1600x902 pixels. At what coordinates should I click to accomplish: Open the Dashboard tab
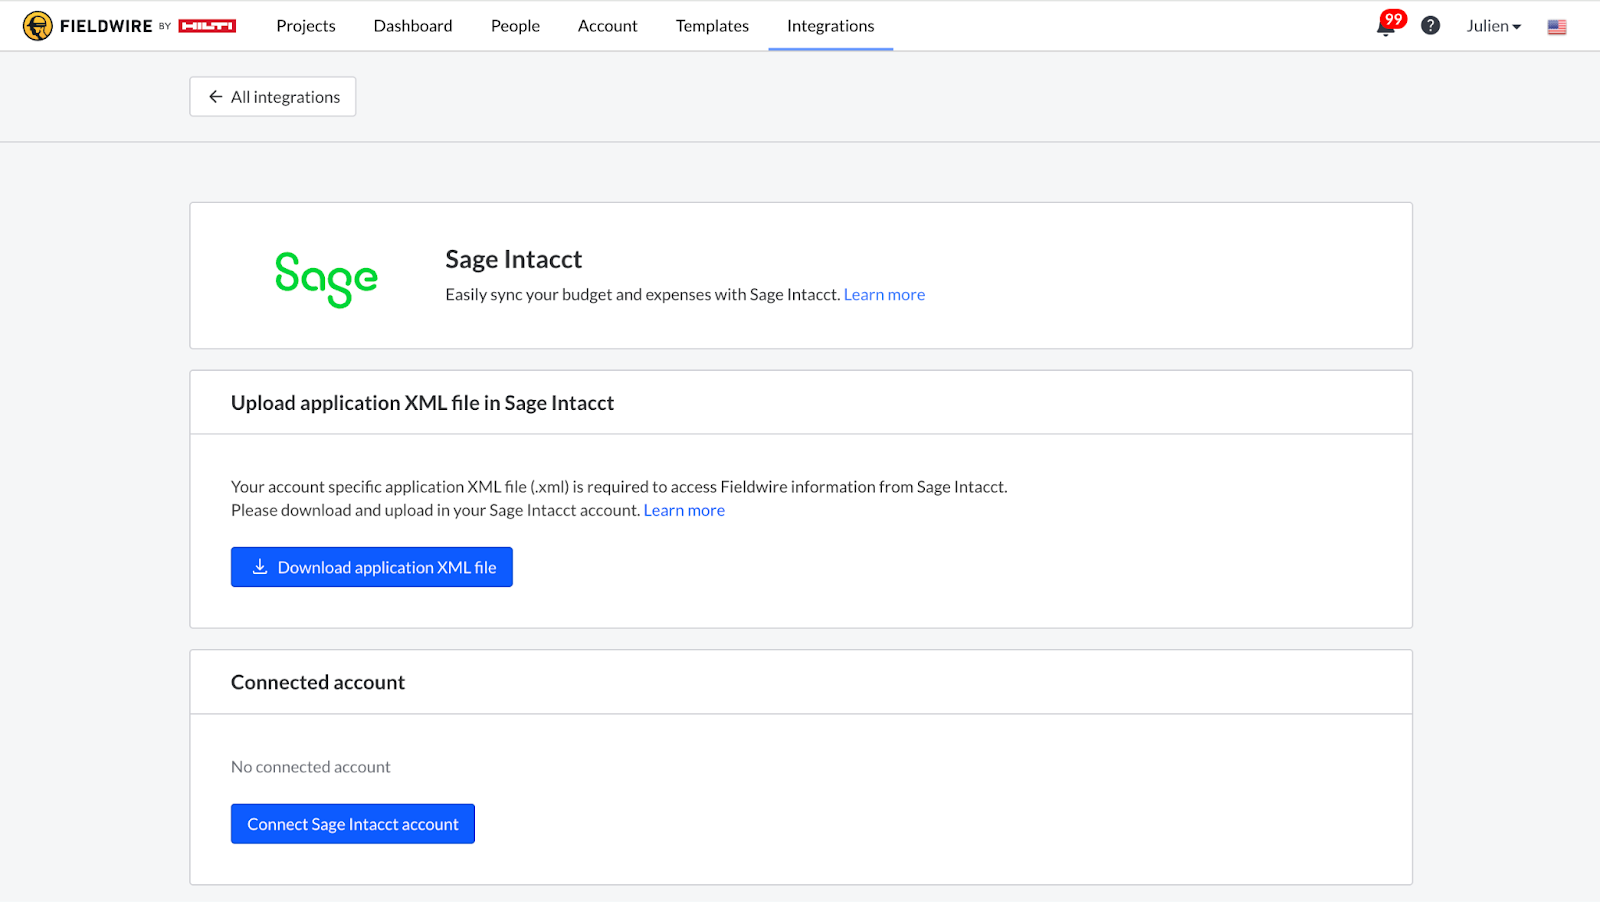click(x=413, y=26)
